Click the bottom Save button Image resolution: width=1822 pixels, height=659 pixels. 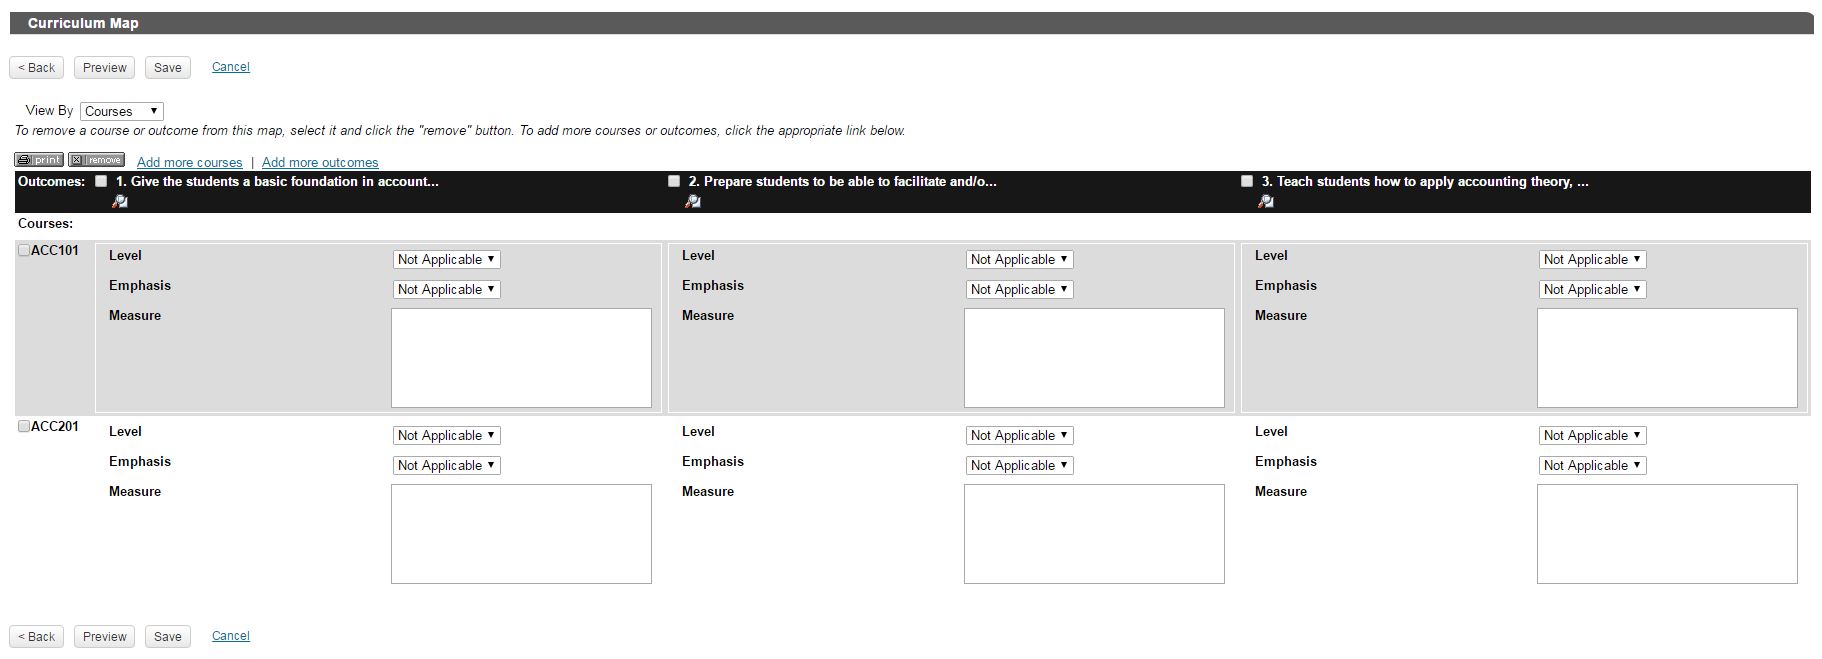pos(168,637)
